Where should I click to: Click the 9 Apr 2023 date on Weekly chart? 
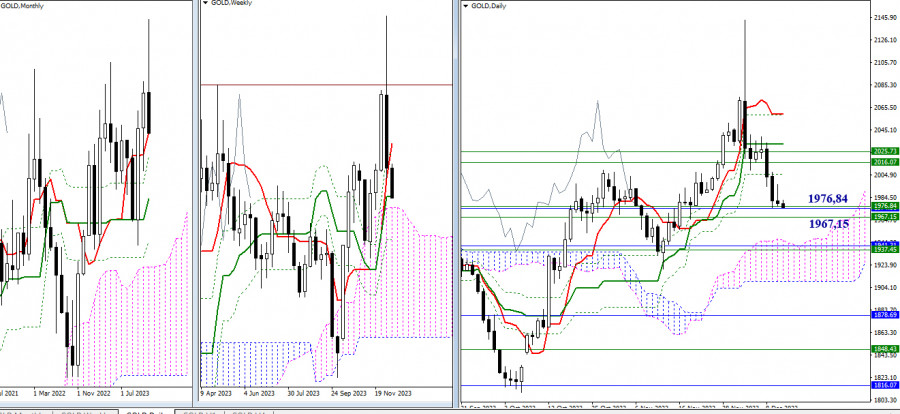pyautogui.click(x=216, y=394)
